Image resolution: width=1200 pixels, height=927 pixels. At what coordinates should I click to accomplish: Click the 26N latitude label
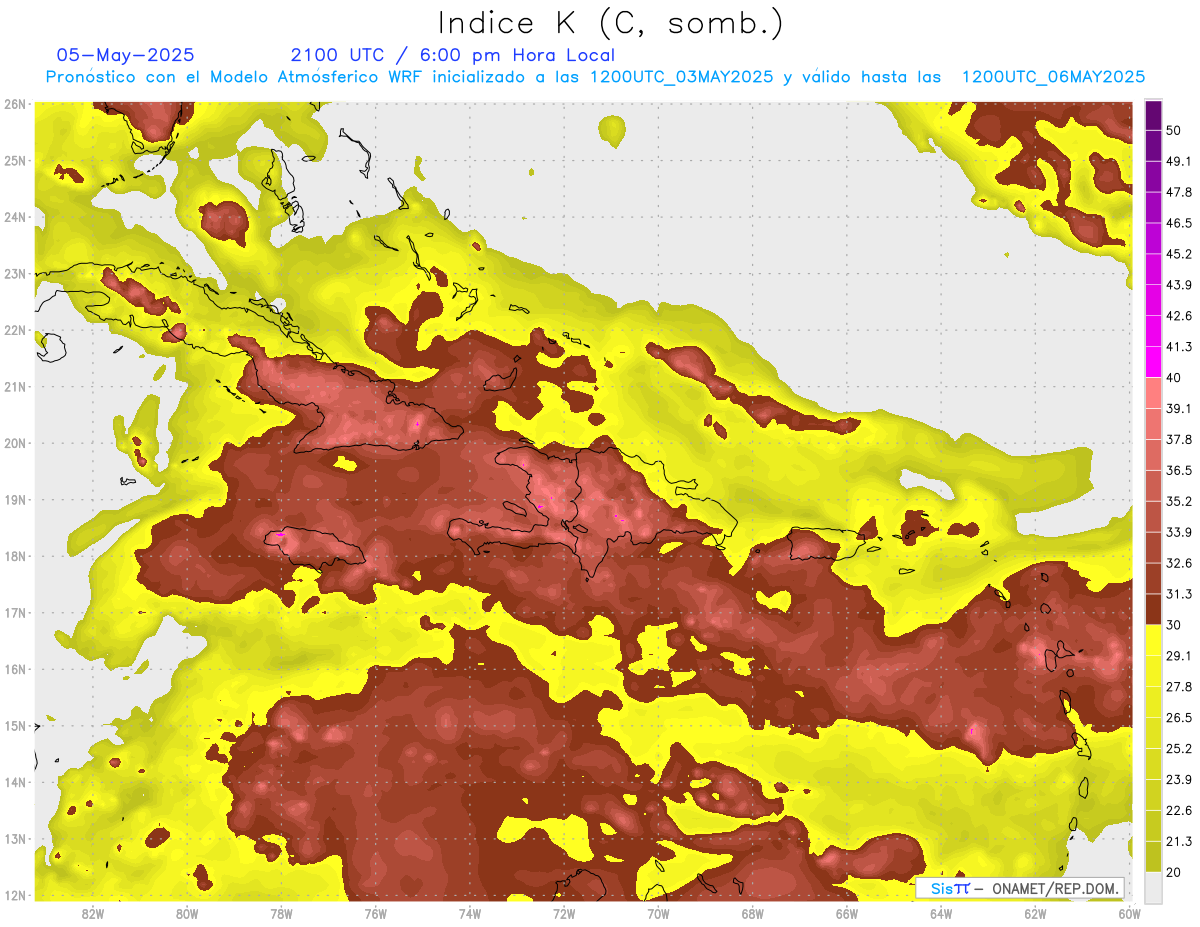[14, 104]
